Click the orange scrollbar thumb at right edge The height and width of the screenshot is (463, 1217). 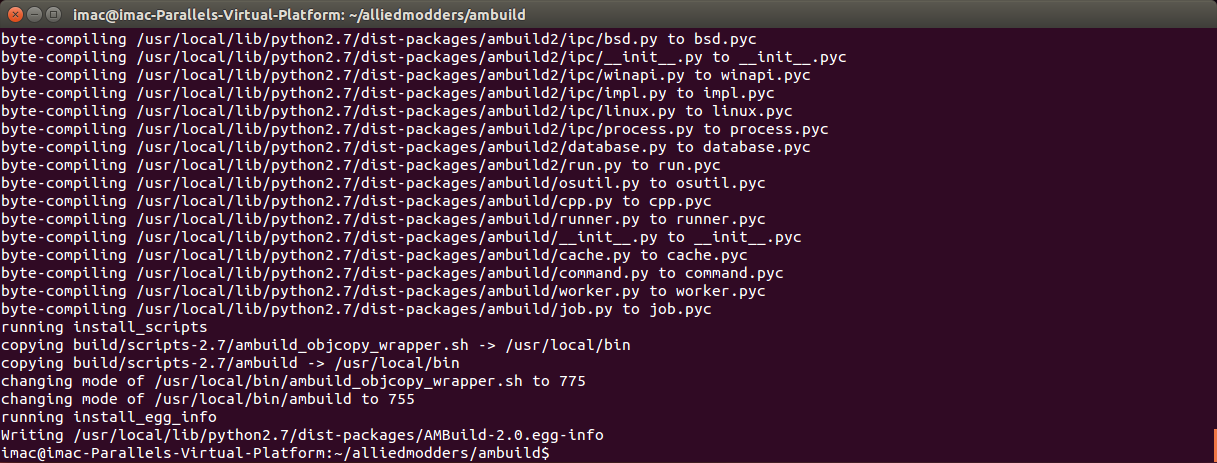[1214, 445]
